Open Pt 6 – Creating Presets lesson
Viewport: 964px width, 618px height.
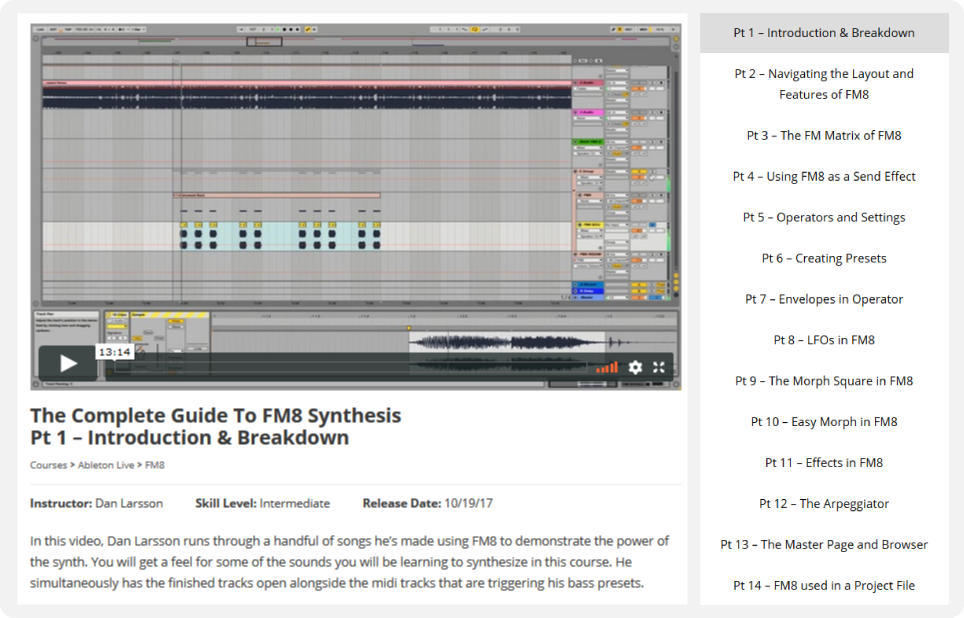tap(824, 258)
